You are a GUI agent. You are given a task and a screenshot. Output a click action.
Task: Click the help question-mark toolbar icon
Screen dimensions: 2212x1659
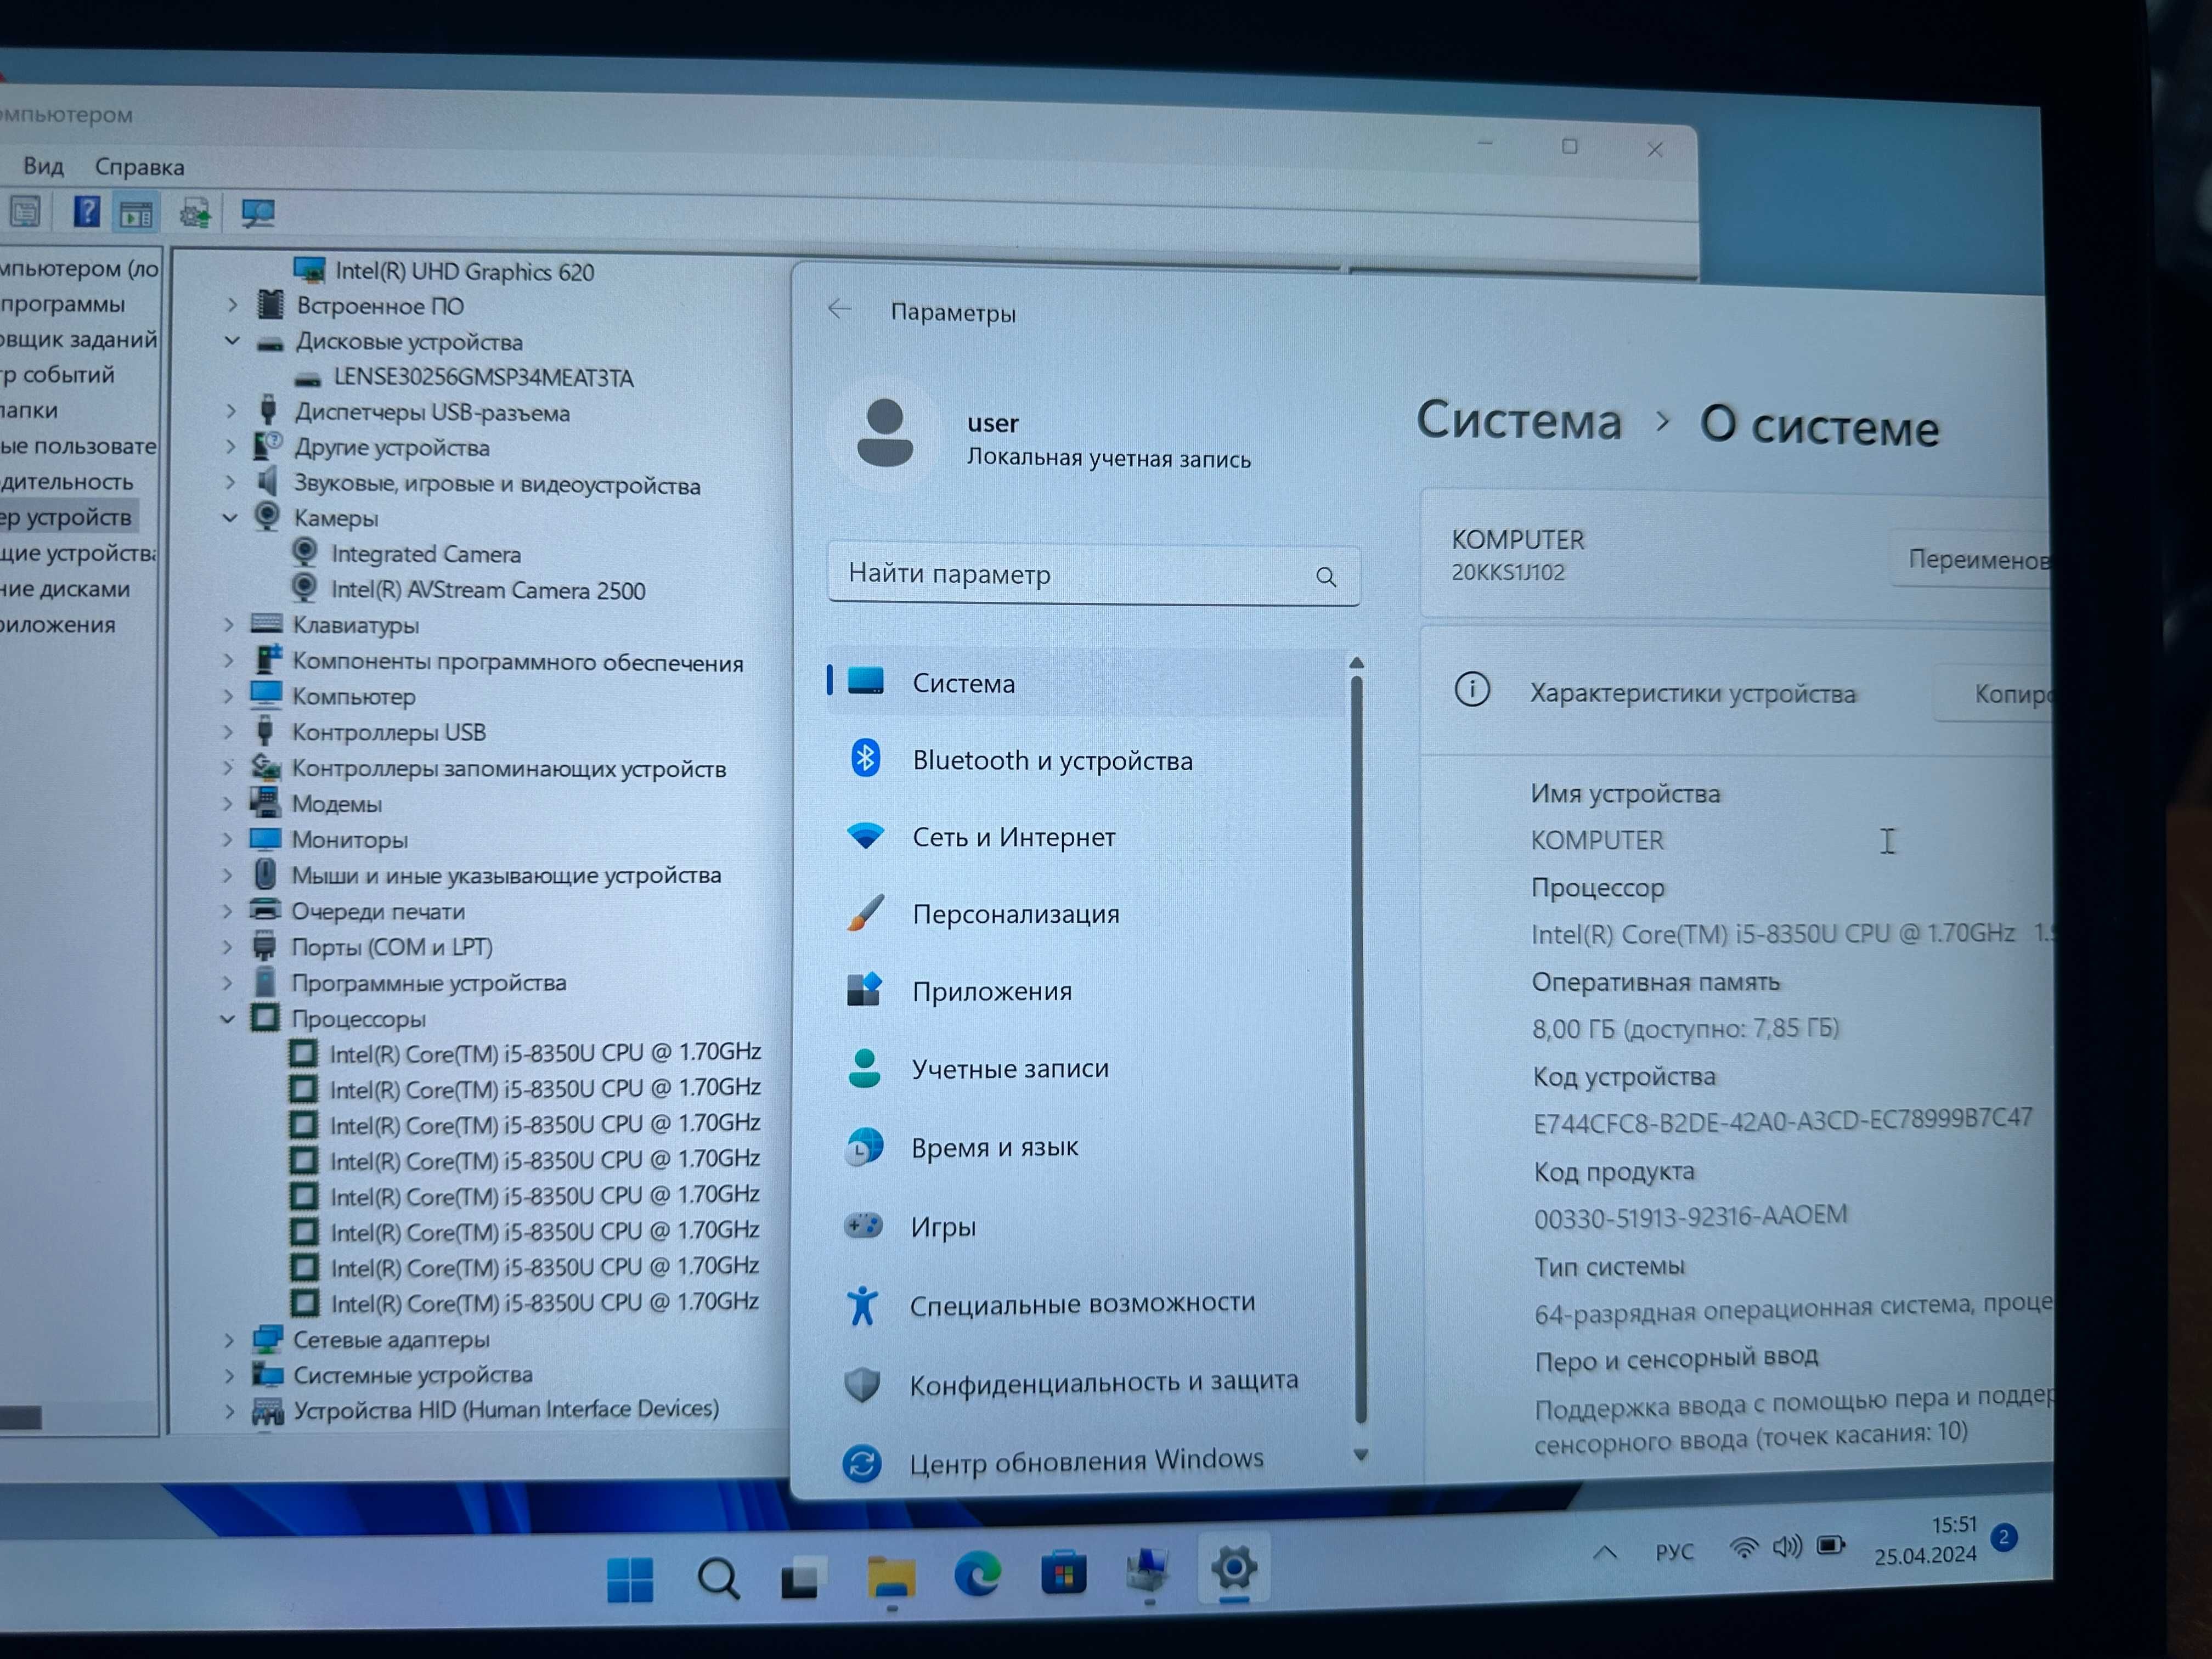click(87, 211)
